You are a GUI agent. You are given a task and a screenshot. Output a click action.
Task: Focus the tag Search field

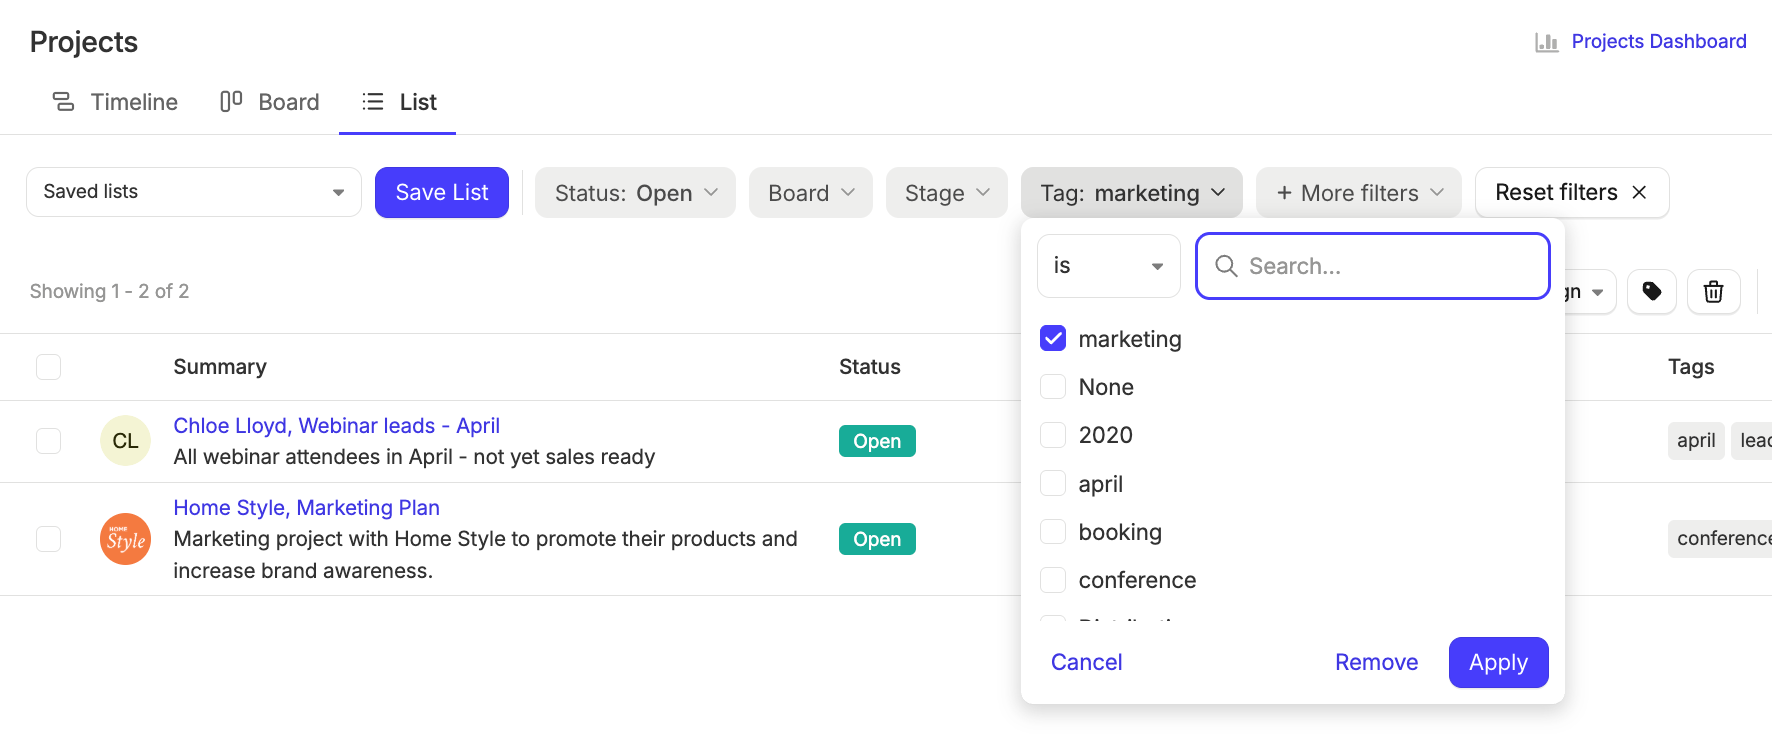point(1373,266)
